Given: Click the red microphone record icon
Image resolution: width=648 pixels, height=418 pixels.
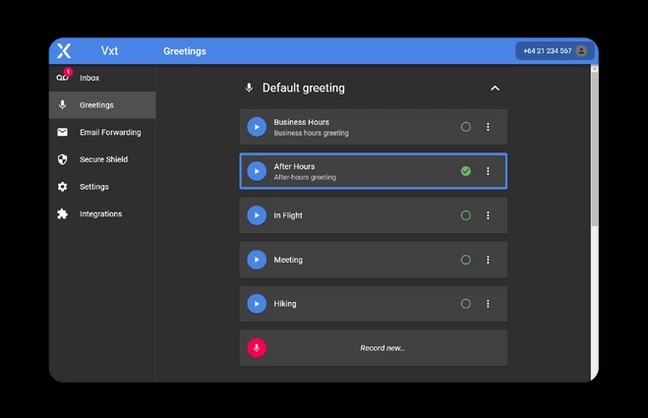Looking at the screenshot, I should [x=257, y=348].
